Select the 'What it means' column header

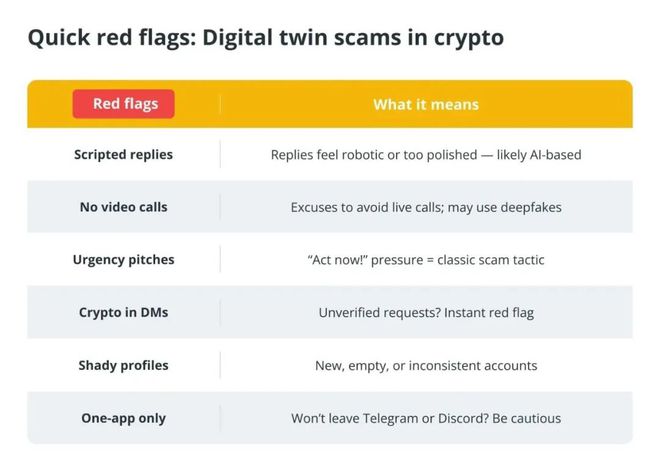coord(426,104)
